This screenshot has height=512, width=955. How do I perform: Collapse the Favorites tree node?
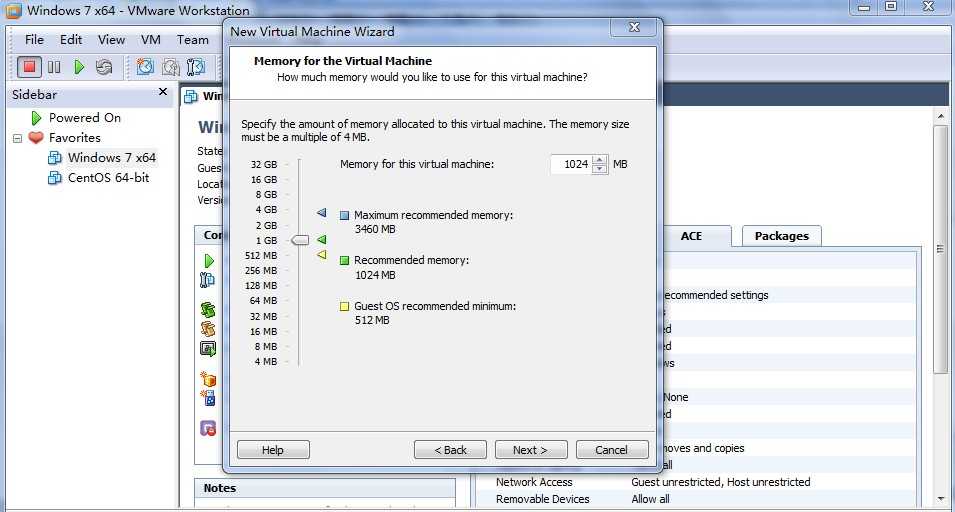pos(18,138)
